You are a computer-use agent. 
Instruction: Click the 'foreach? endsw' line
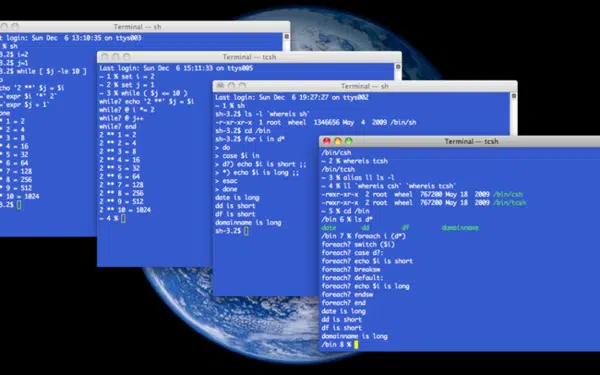point(347,295)
